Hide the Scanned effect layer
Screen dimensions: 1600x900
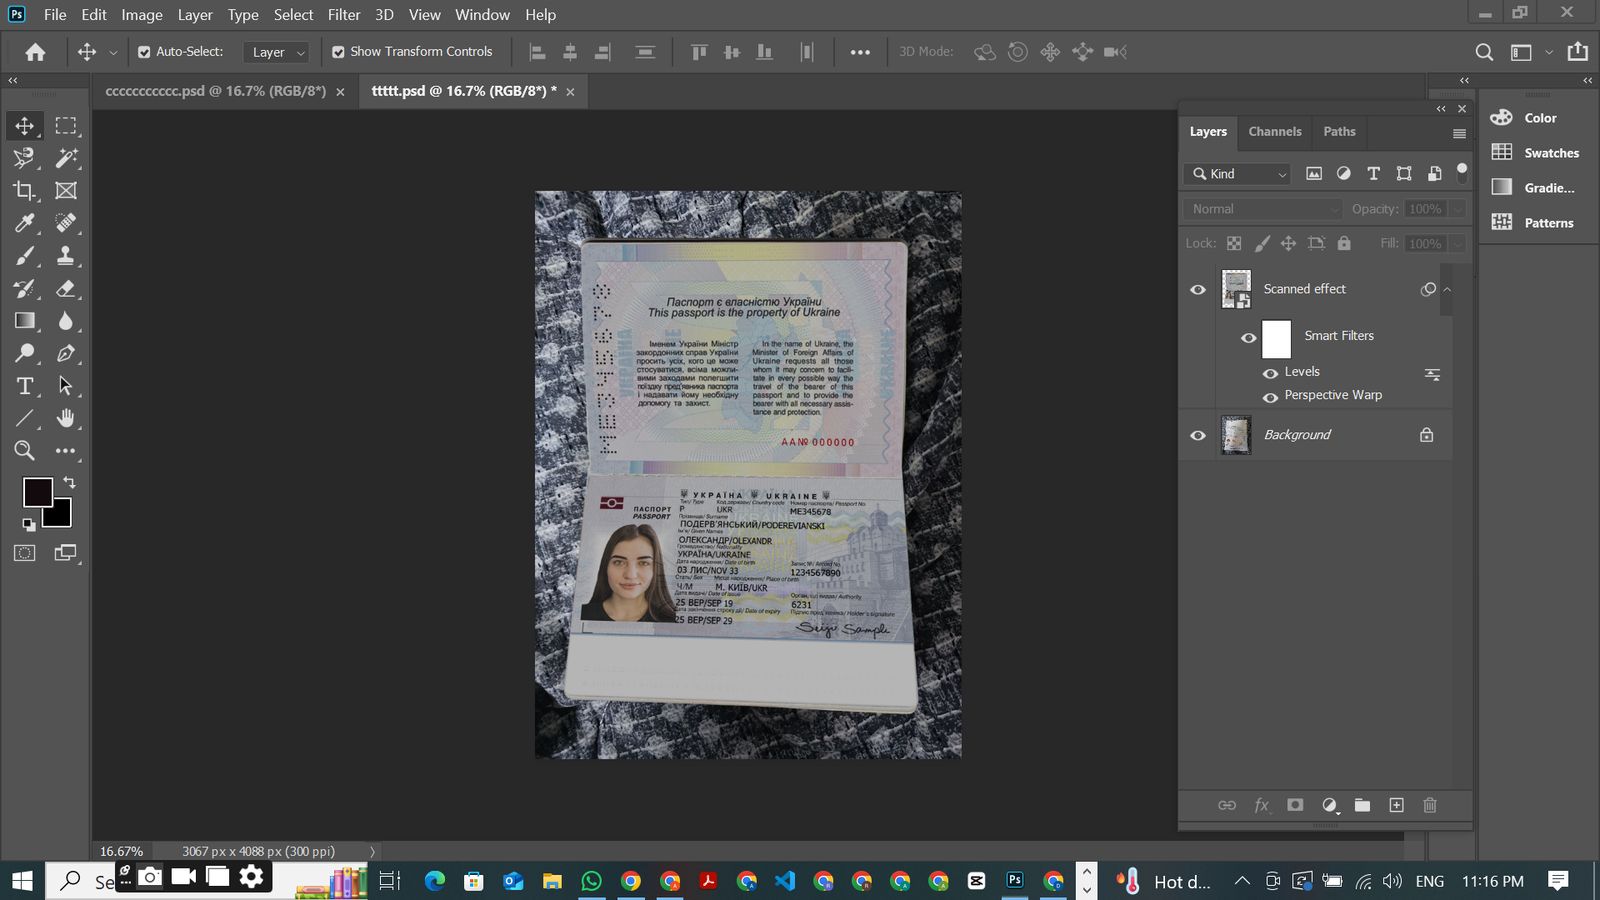[x=1198, y=290]
